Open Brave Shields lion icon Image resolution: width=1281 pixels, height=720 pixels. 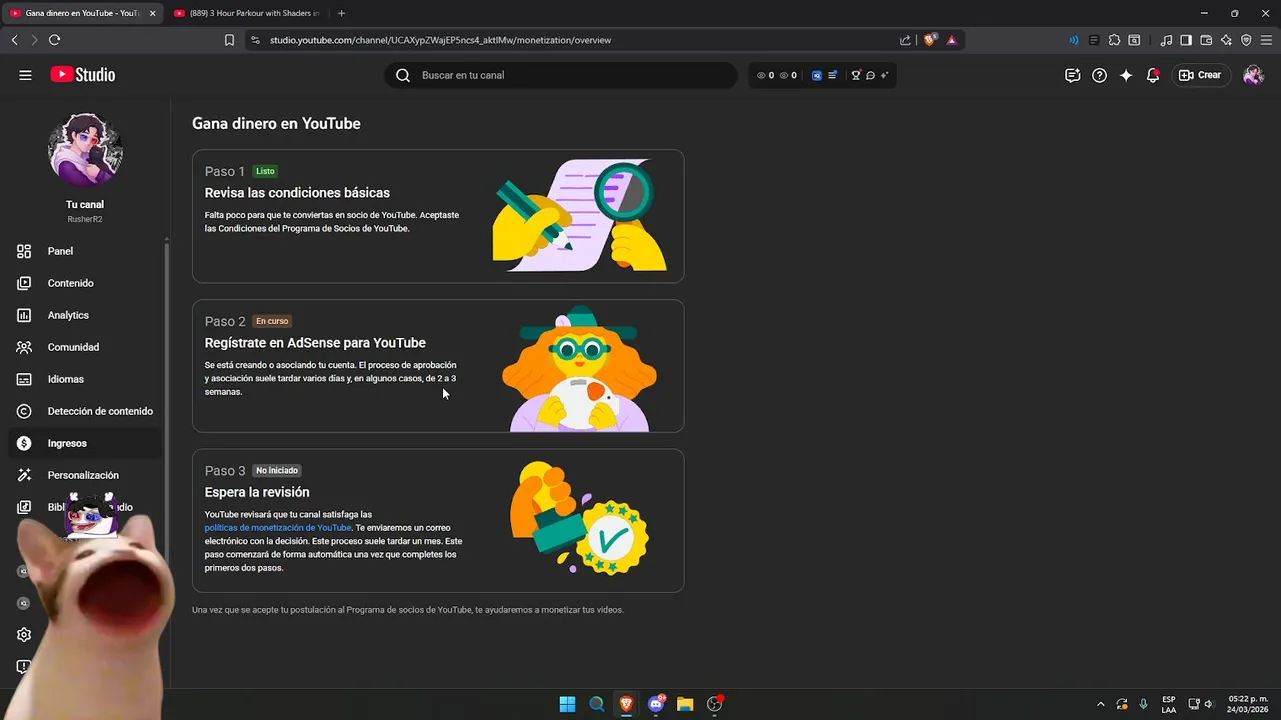(x=930, y=40)
